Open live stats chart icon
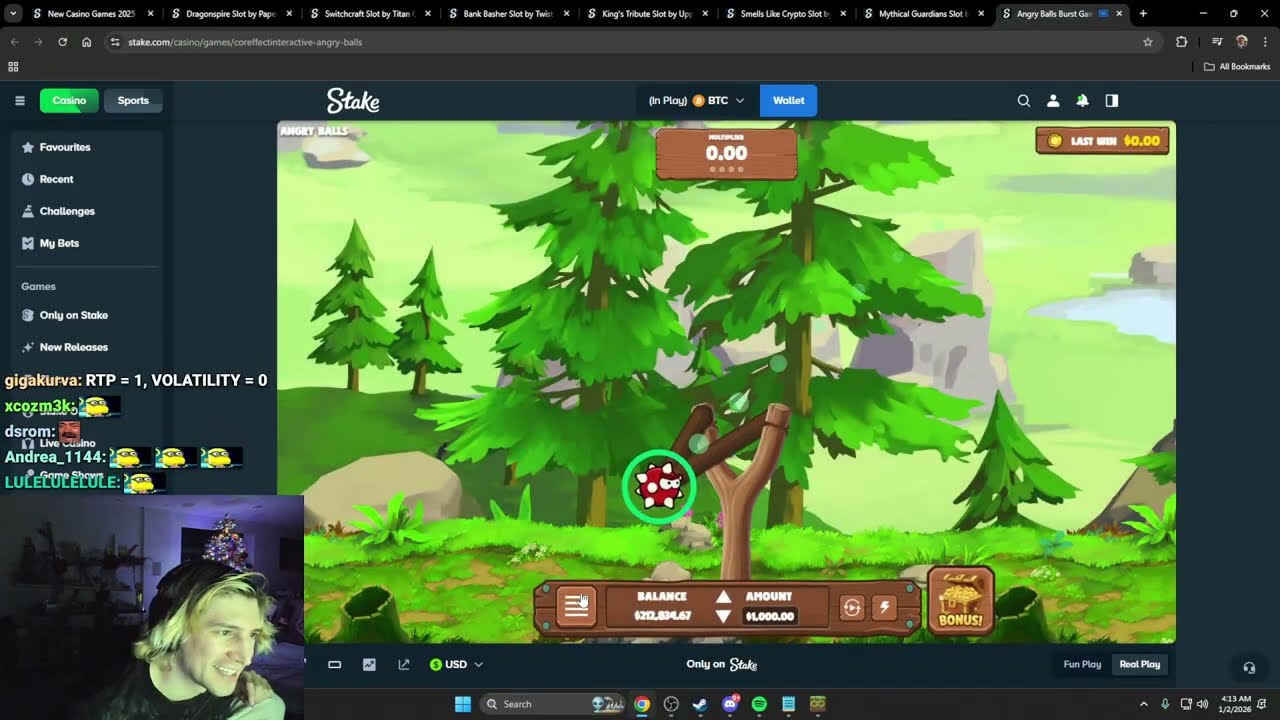Screen dimensions: 1280x720 (369, 664)
